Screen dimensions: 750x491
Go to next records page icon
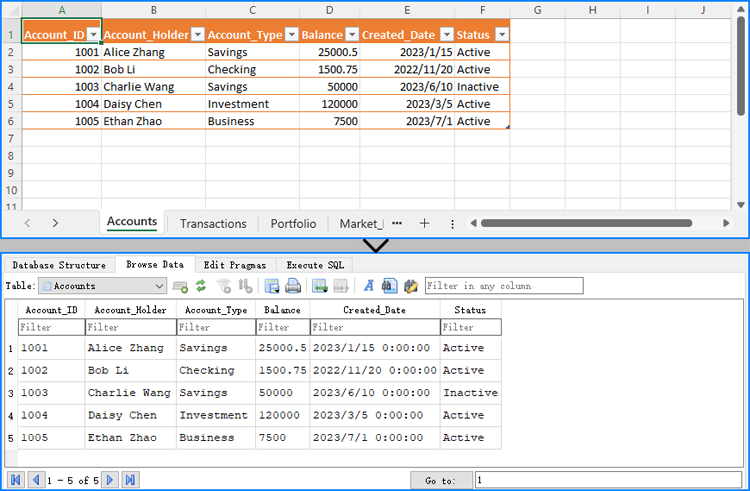coord(110,480)
